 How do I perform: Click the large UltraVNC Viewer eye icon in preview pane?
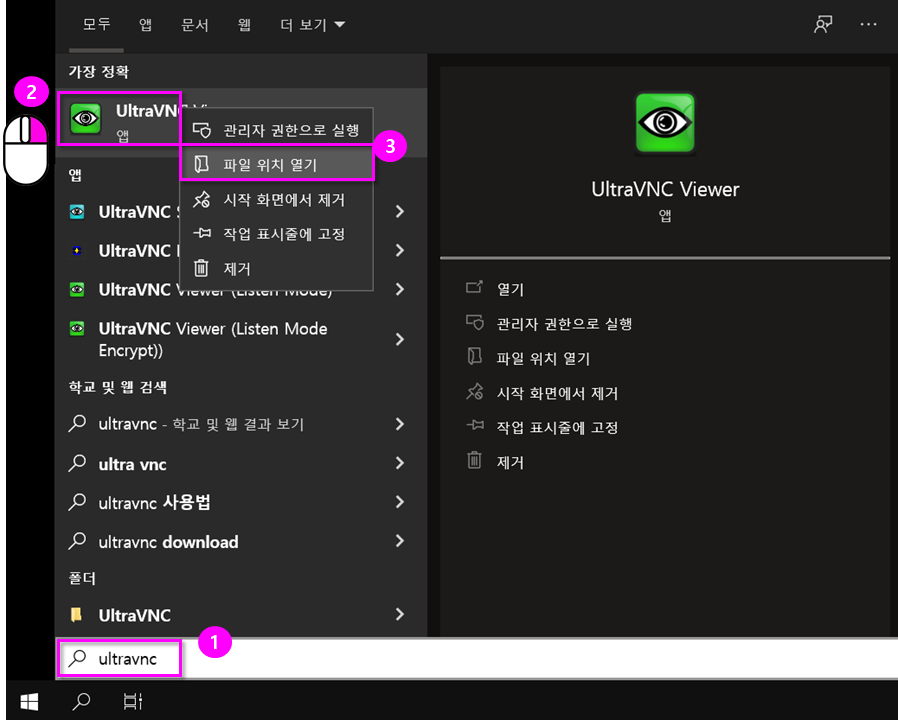[665, 123]
